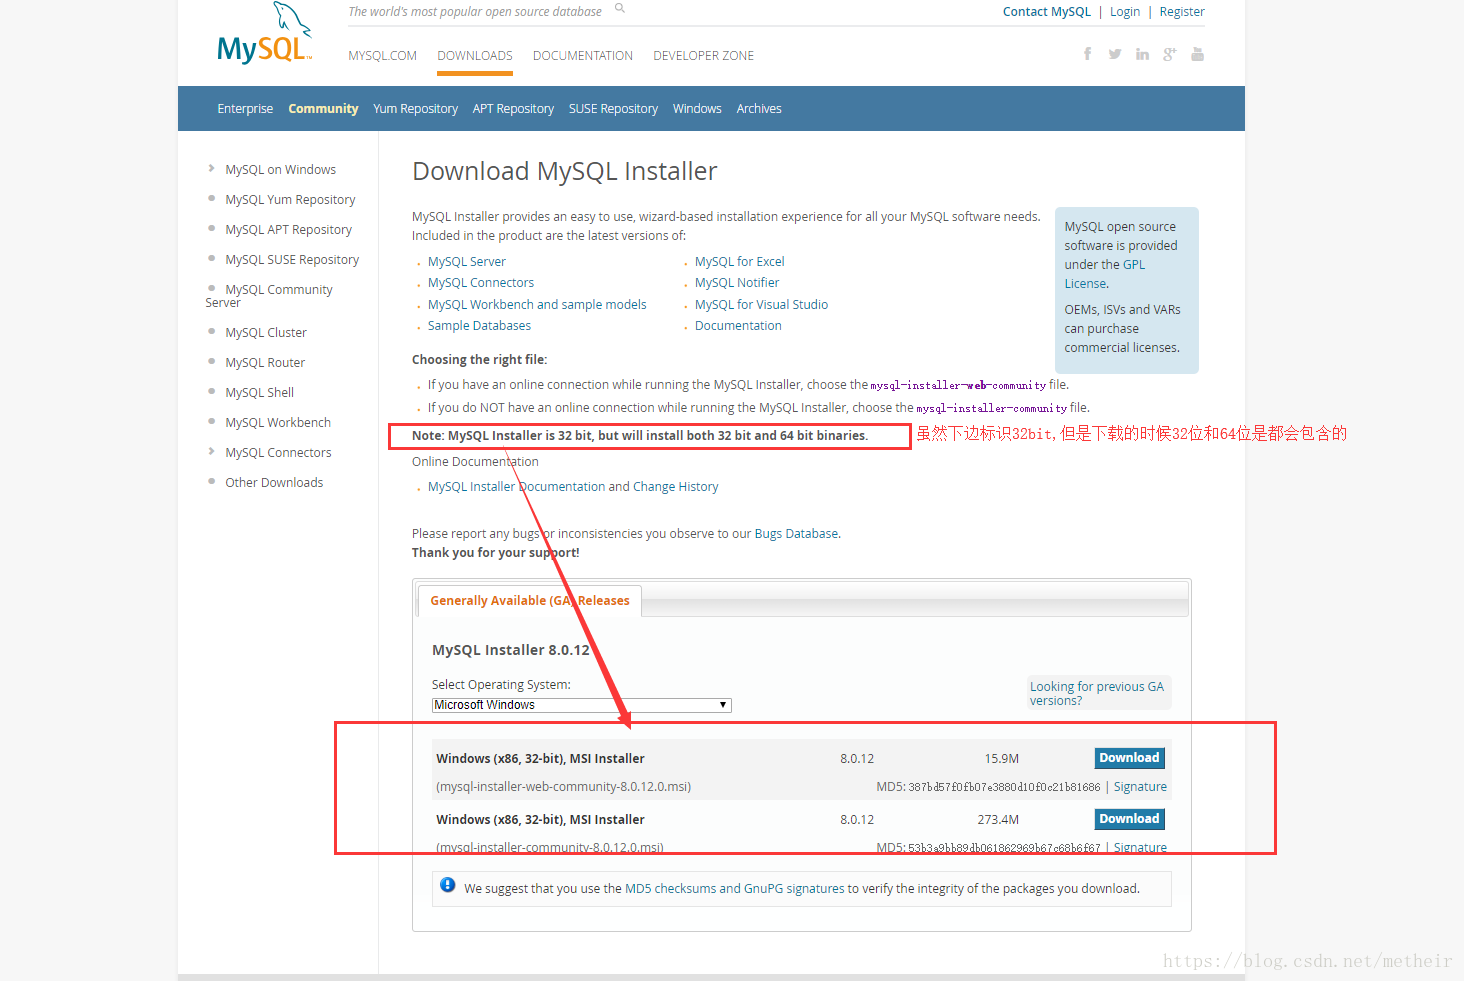Select Yum Repository in blue nav bar
This screenshot has width=1464, height=981.
click(x=415, y=109)
